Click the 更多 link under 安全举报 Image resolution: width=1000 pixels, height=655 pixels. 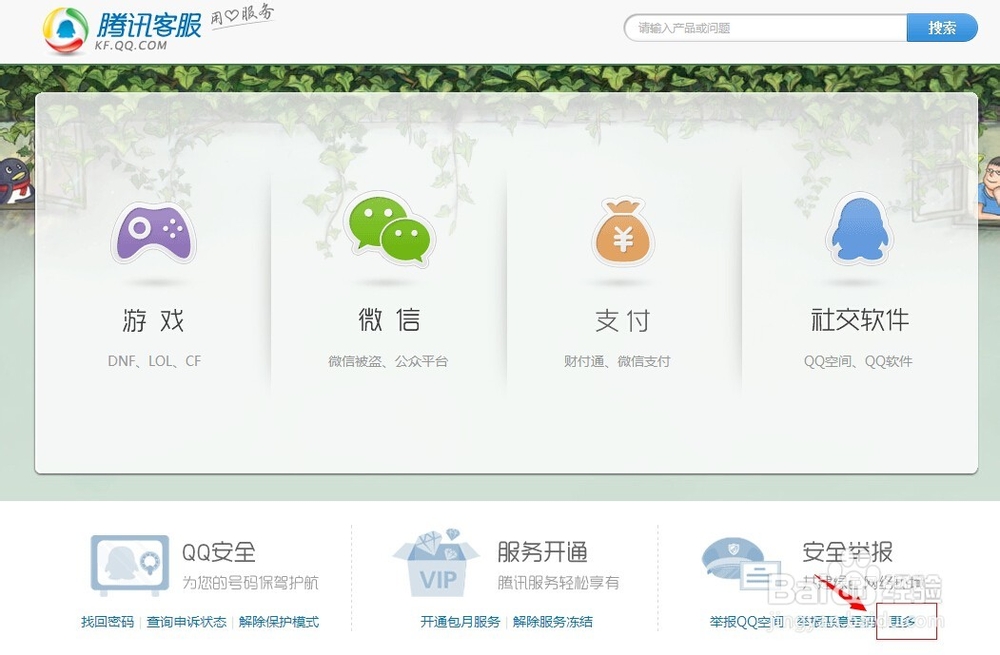tap(902, 622)
